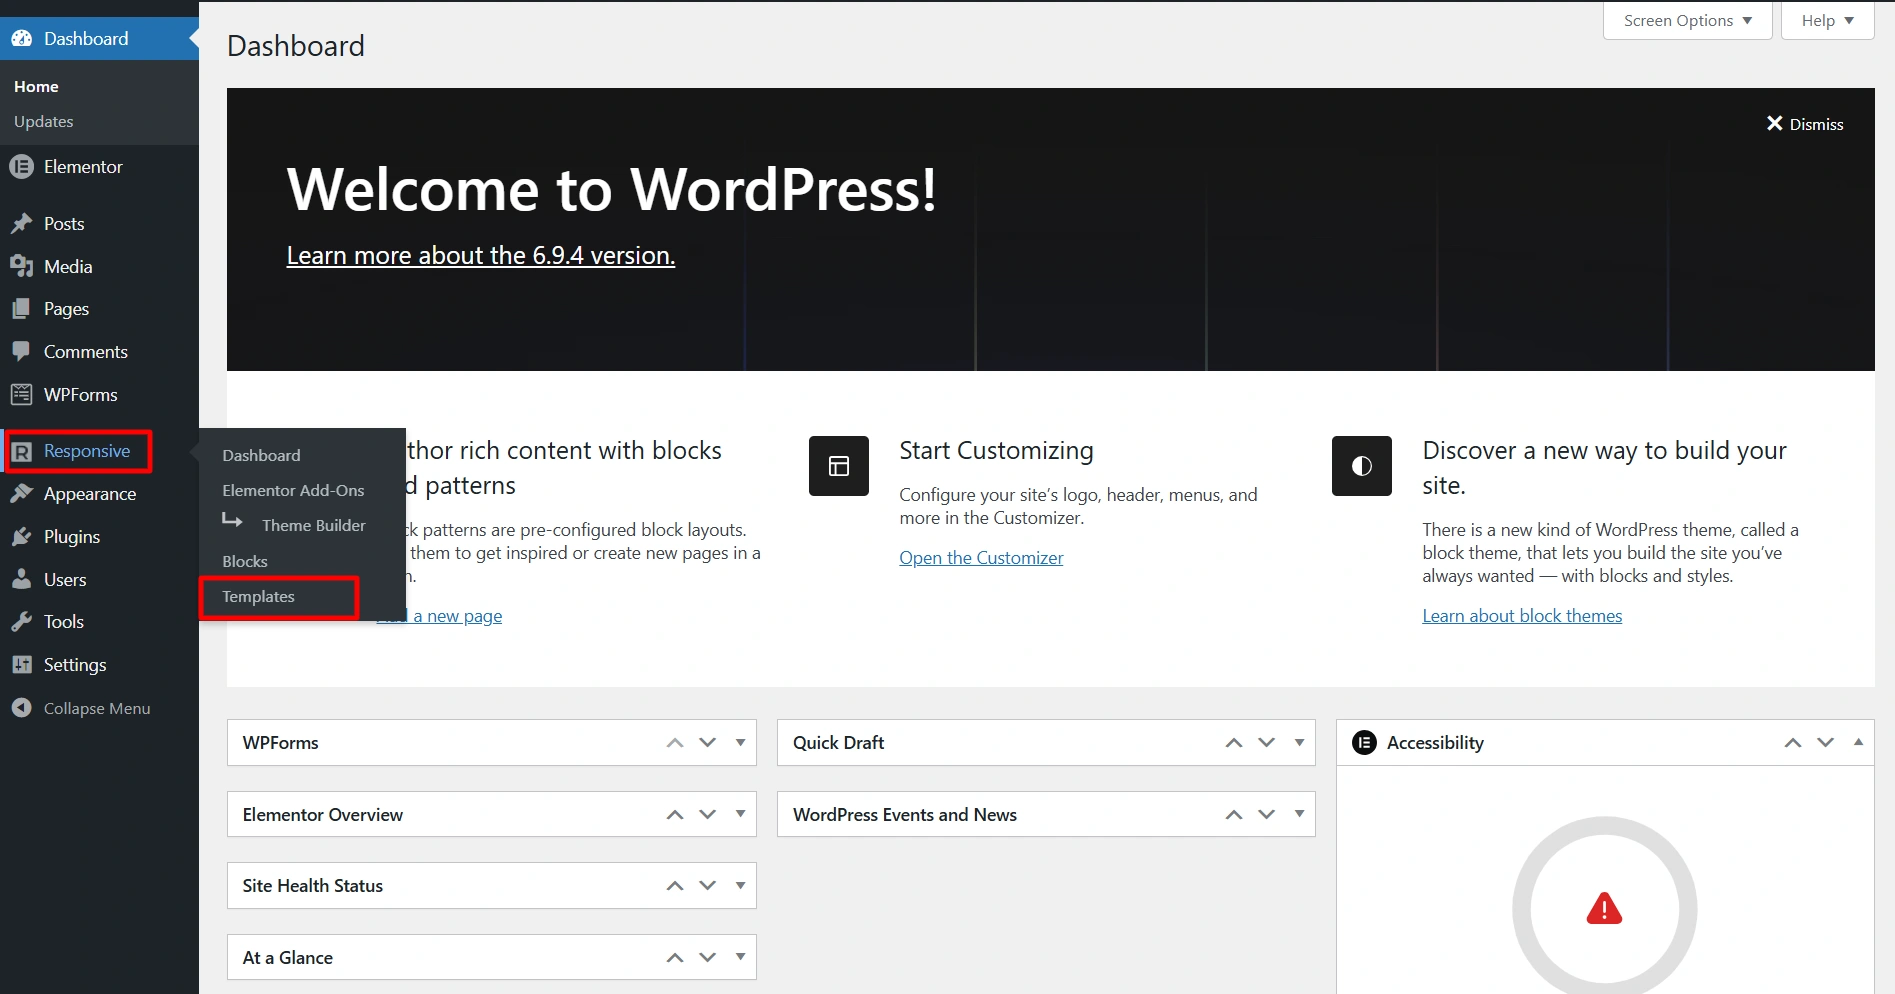Click the Collapse Menu arrow icon
1895x994 pixels.
point(22,708)
